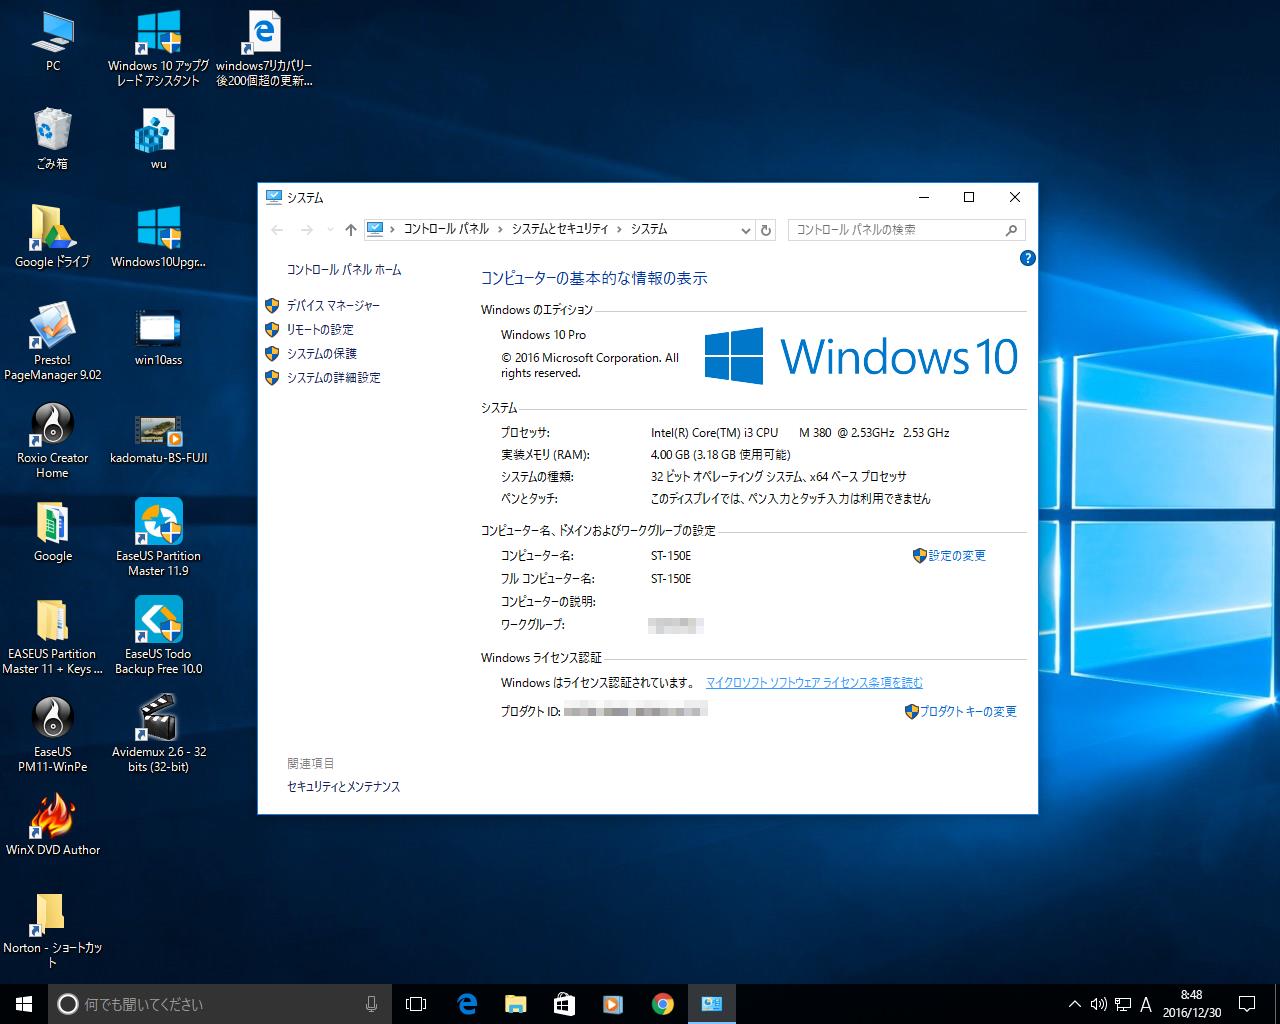Click the search magnifier in Control Panel
This screenshot has height=1024, width=1280.
(1011, 230)
